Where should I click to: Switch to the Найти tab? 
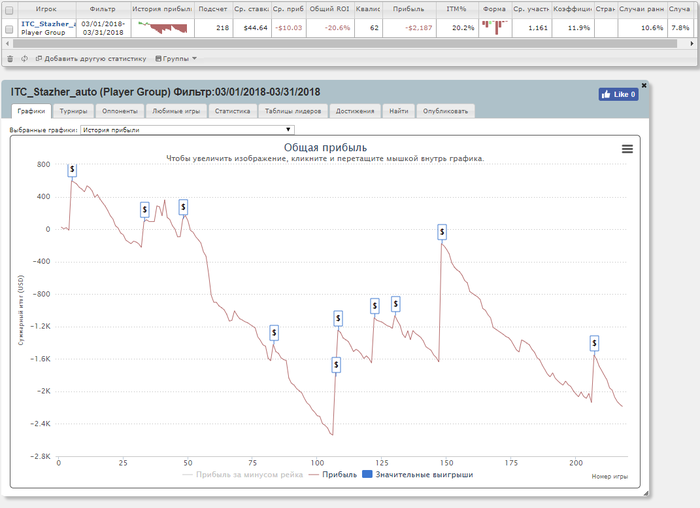coord(399,111)
